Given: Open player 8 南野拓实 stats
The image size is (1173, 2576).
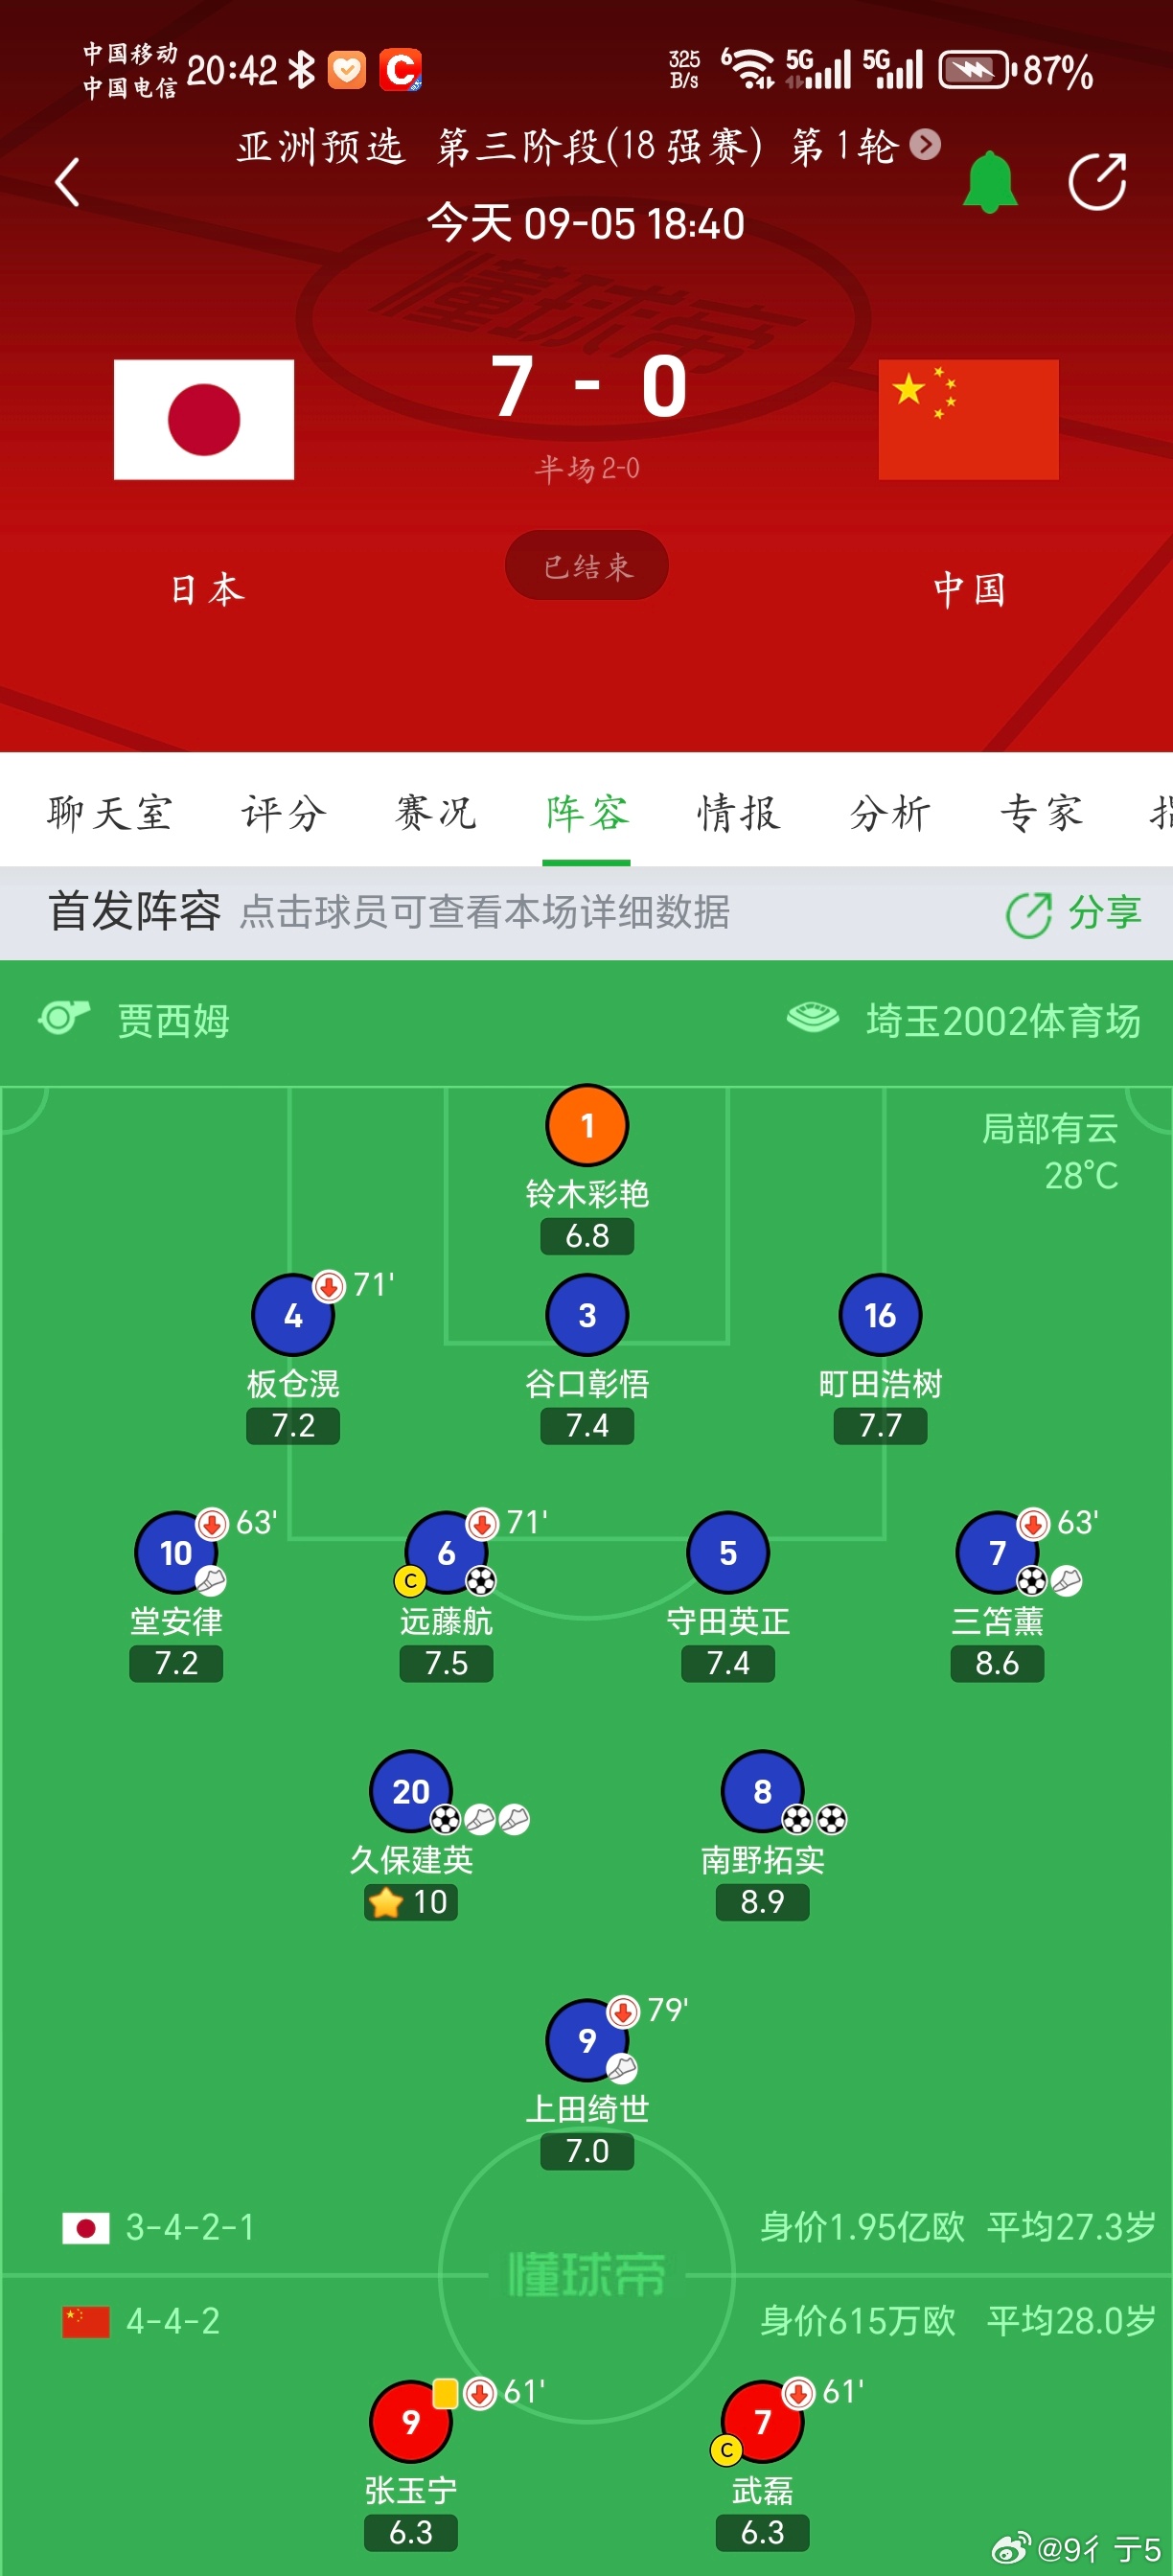Looking at the screenshot, I should coord(762,1791).
